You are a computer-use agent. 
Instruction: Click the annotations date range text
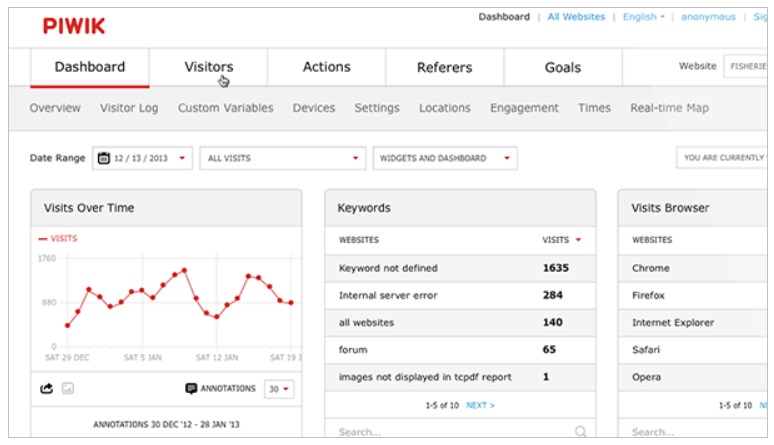click(166, 425)
